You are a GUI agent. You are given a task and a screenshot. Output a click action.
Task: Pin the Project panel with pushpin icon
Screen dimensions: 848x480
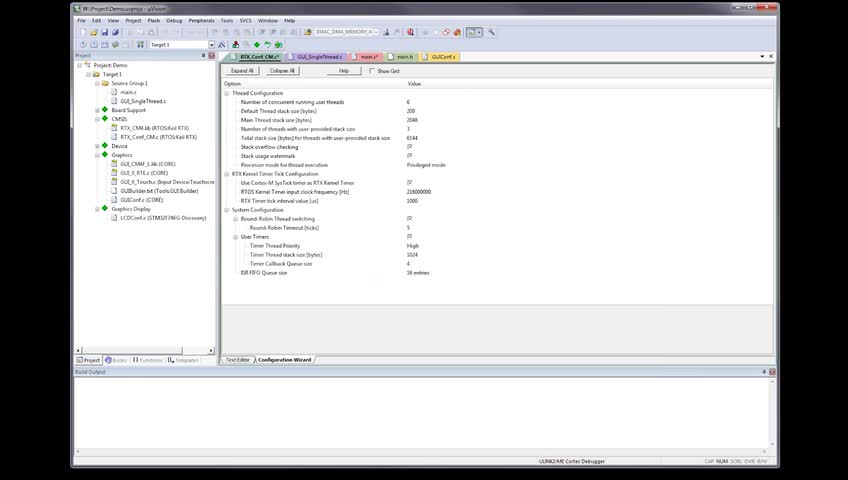point(204,56)
